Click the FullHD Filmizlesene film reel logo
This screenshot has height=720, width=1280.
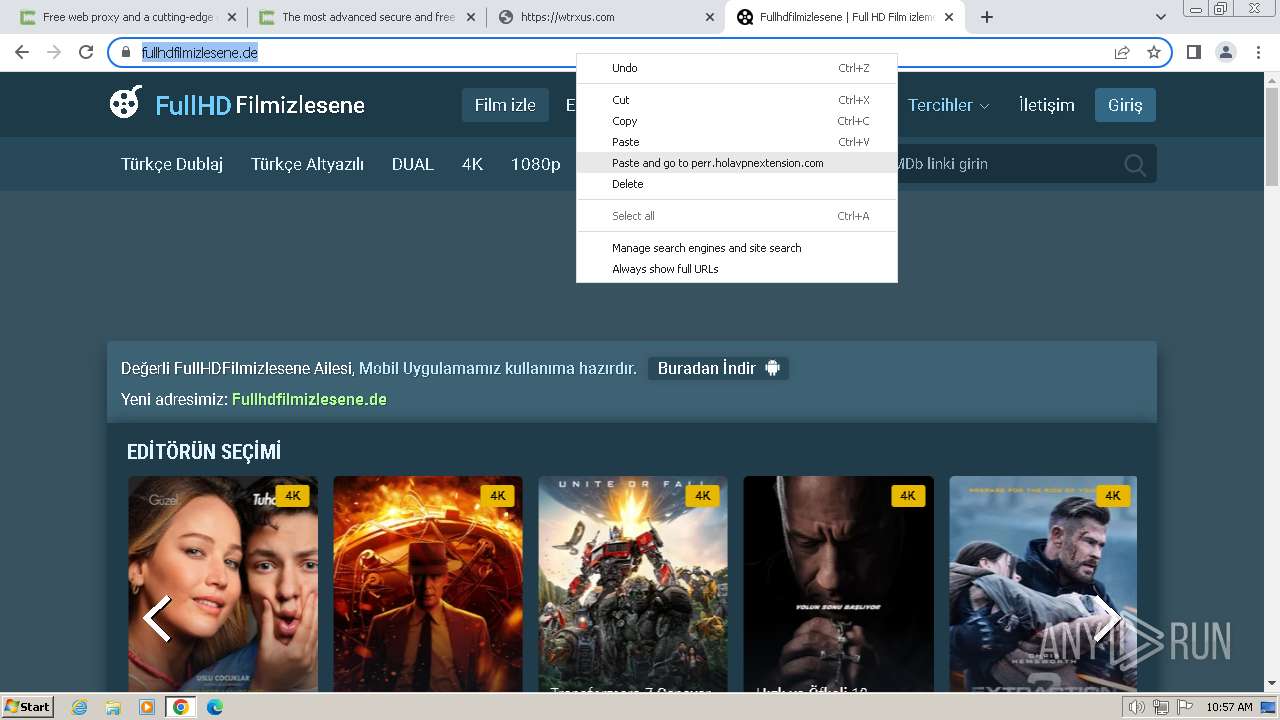pos(126,103)
